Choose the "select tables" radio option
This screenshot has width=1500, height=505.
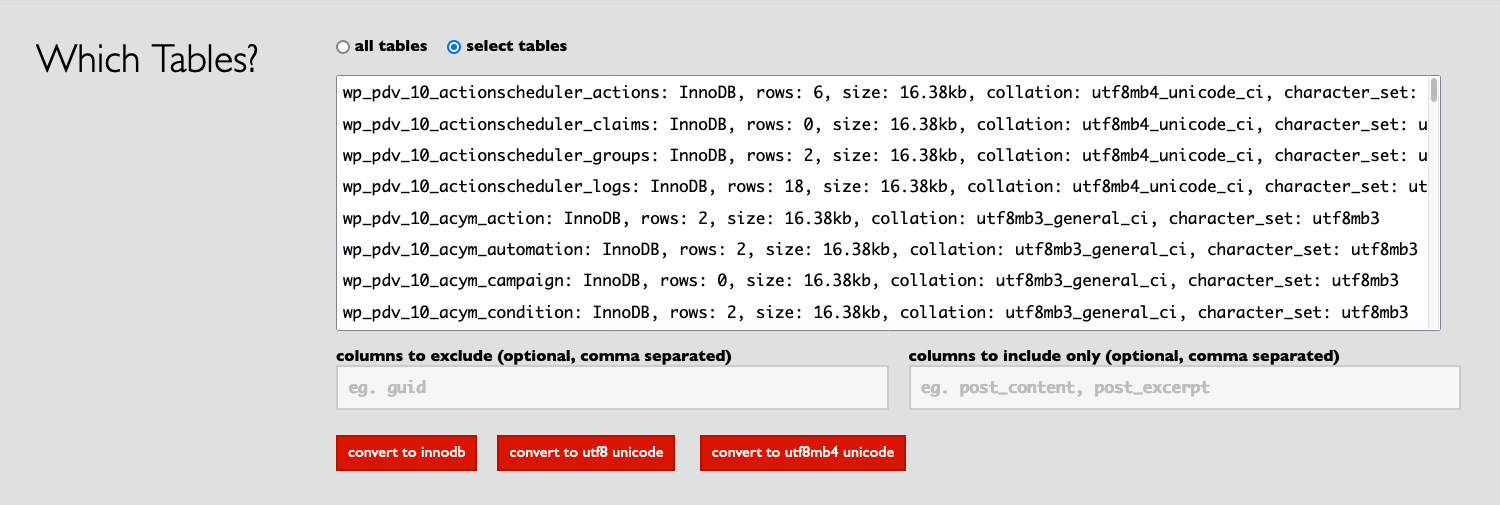point(454,47)
